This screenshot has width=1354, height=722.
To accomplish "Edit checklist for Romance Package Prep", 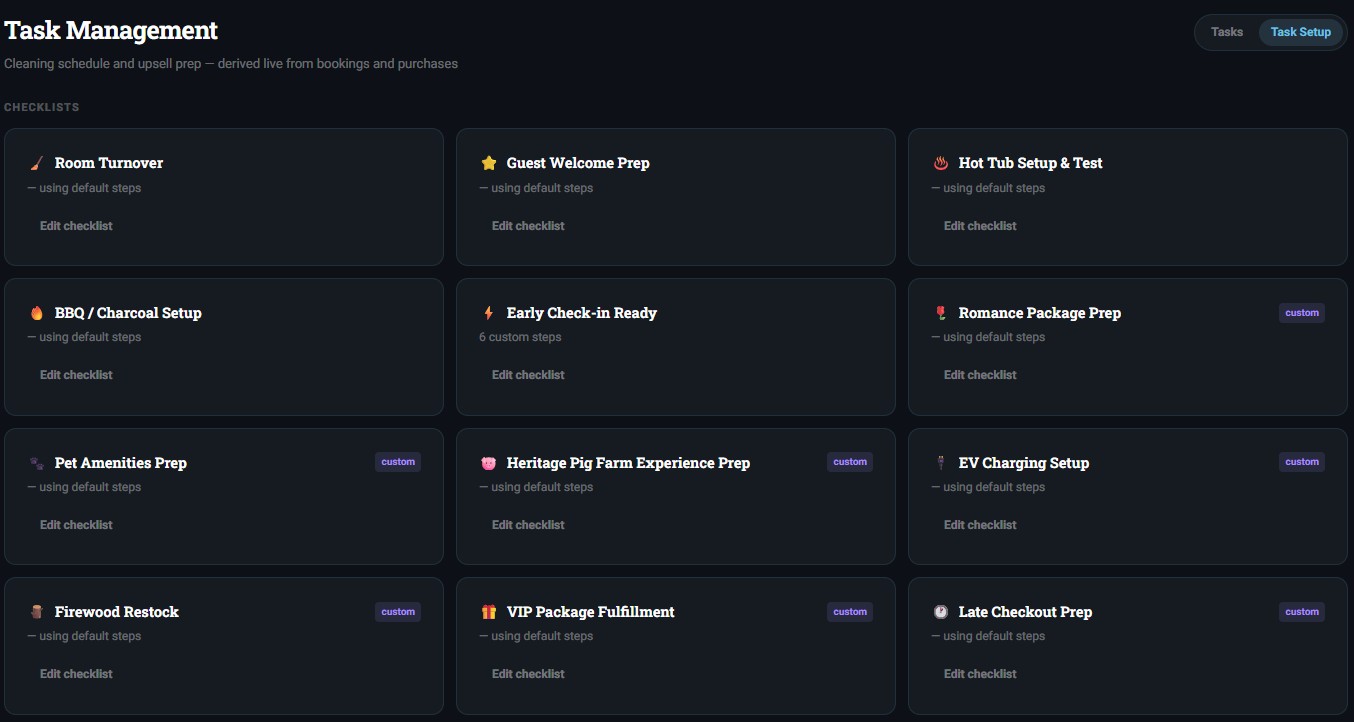I will 980,375.
